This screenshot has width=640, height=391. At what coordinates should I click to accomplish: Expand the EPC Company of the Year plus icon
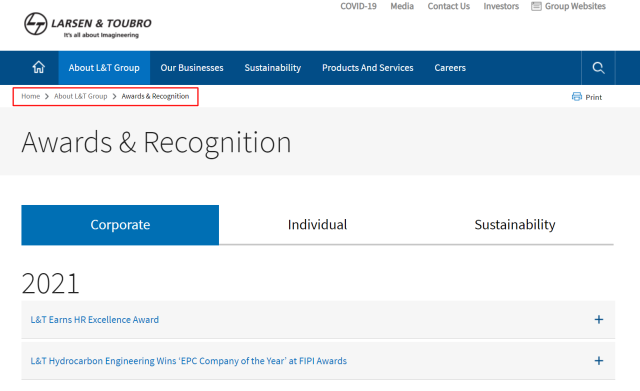(598, 361)
